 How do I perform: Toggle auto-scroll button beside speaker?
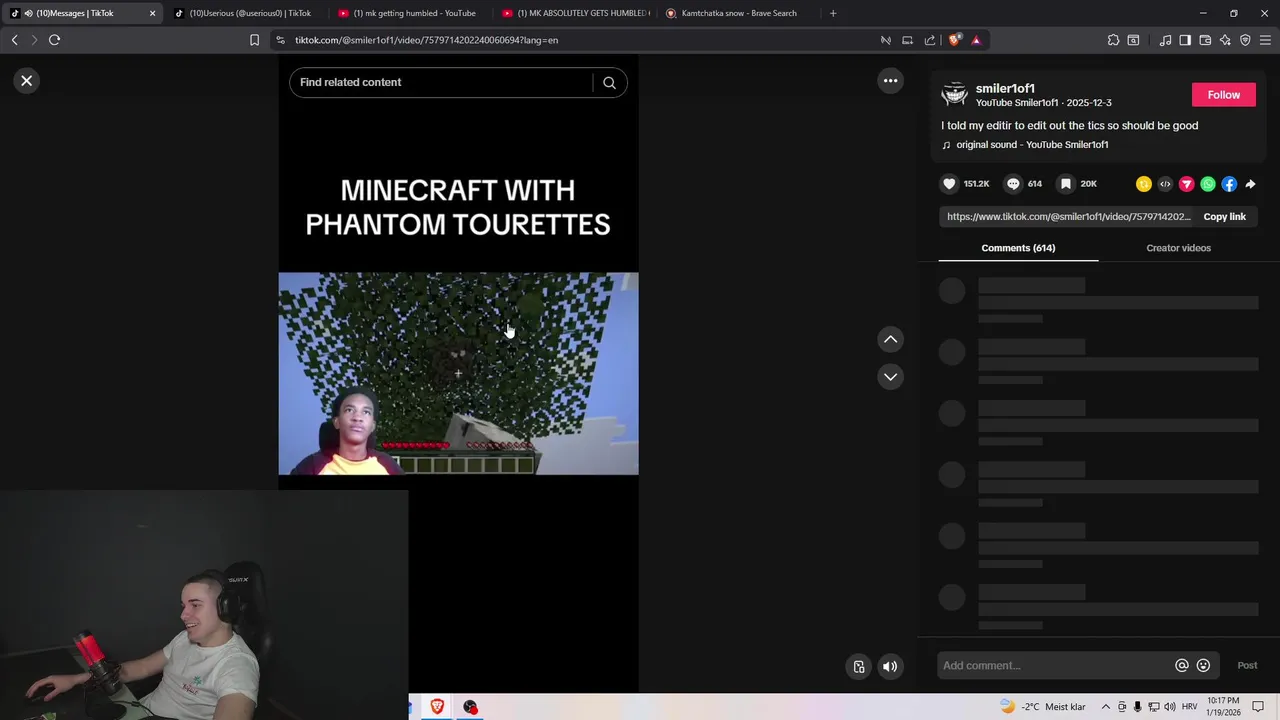(x=859, y=667)
